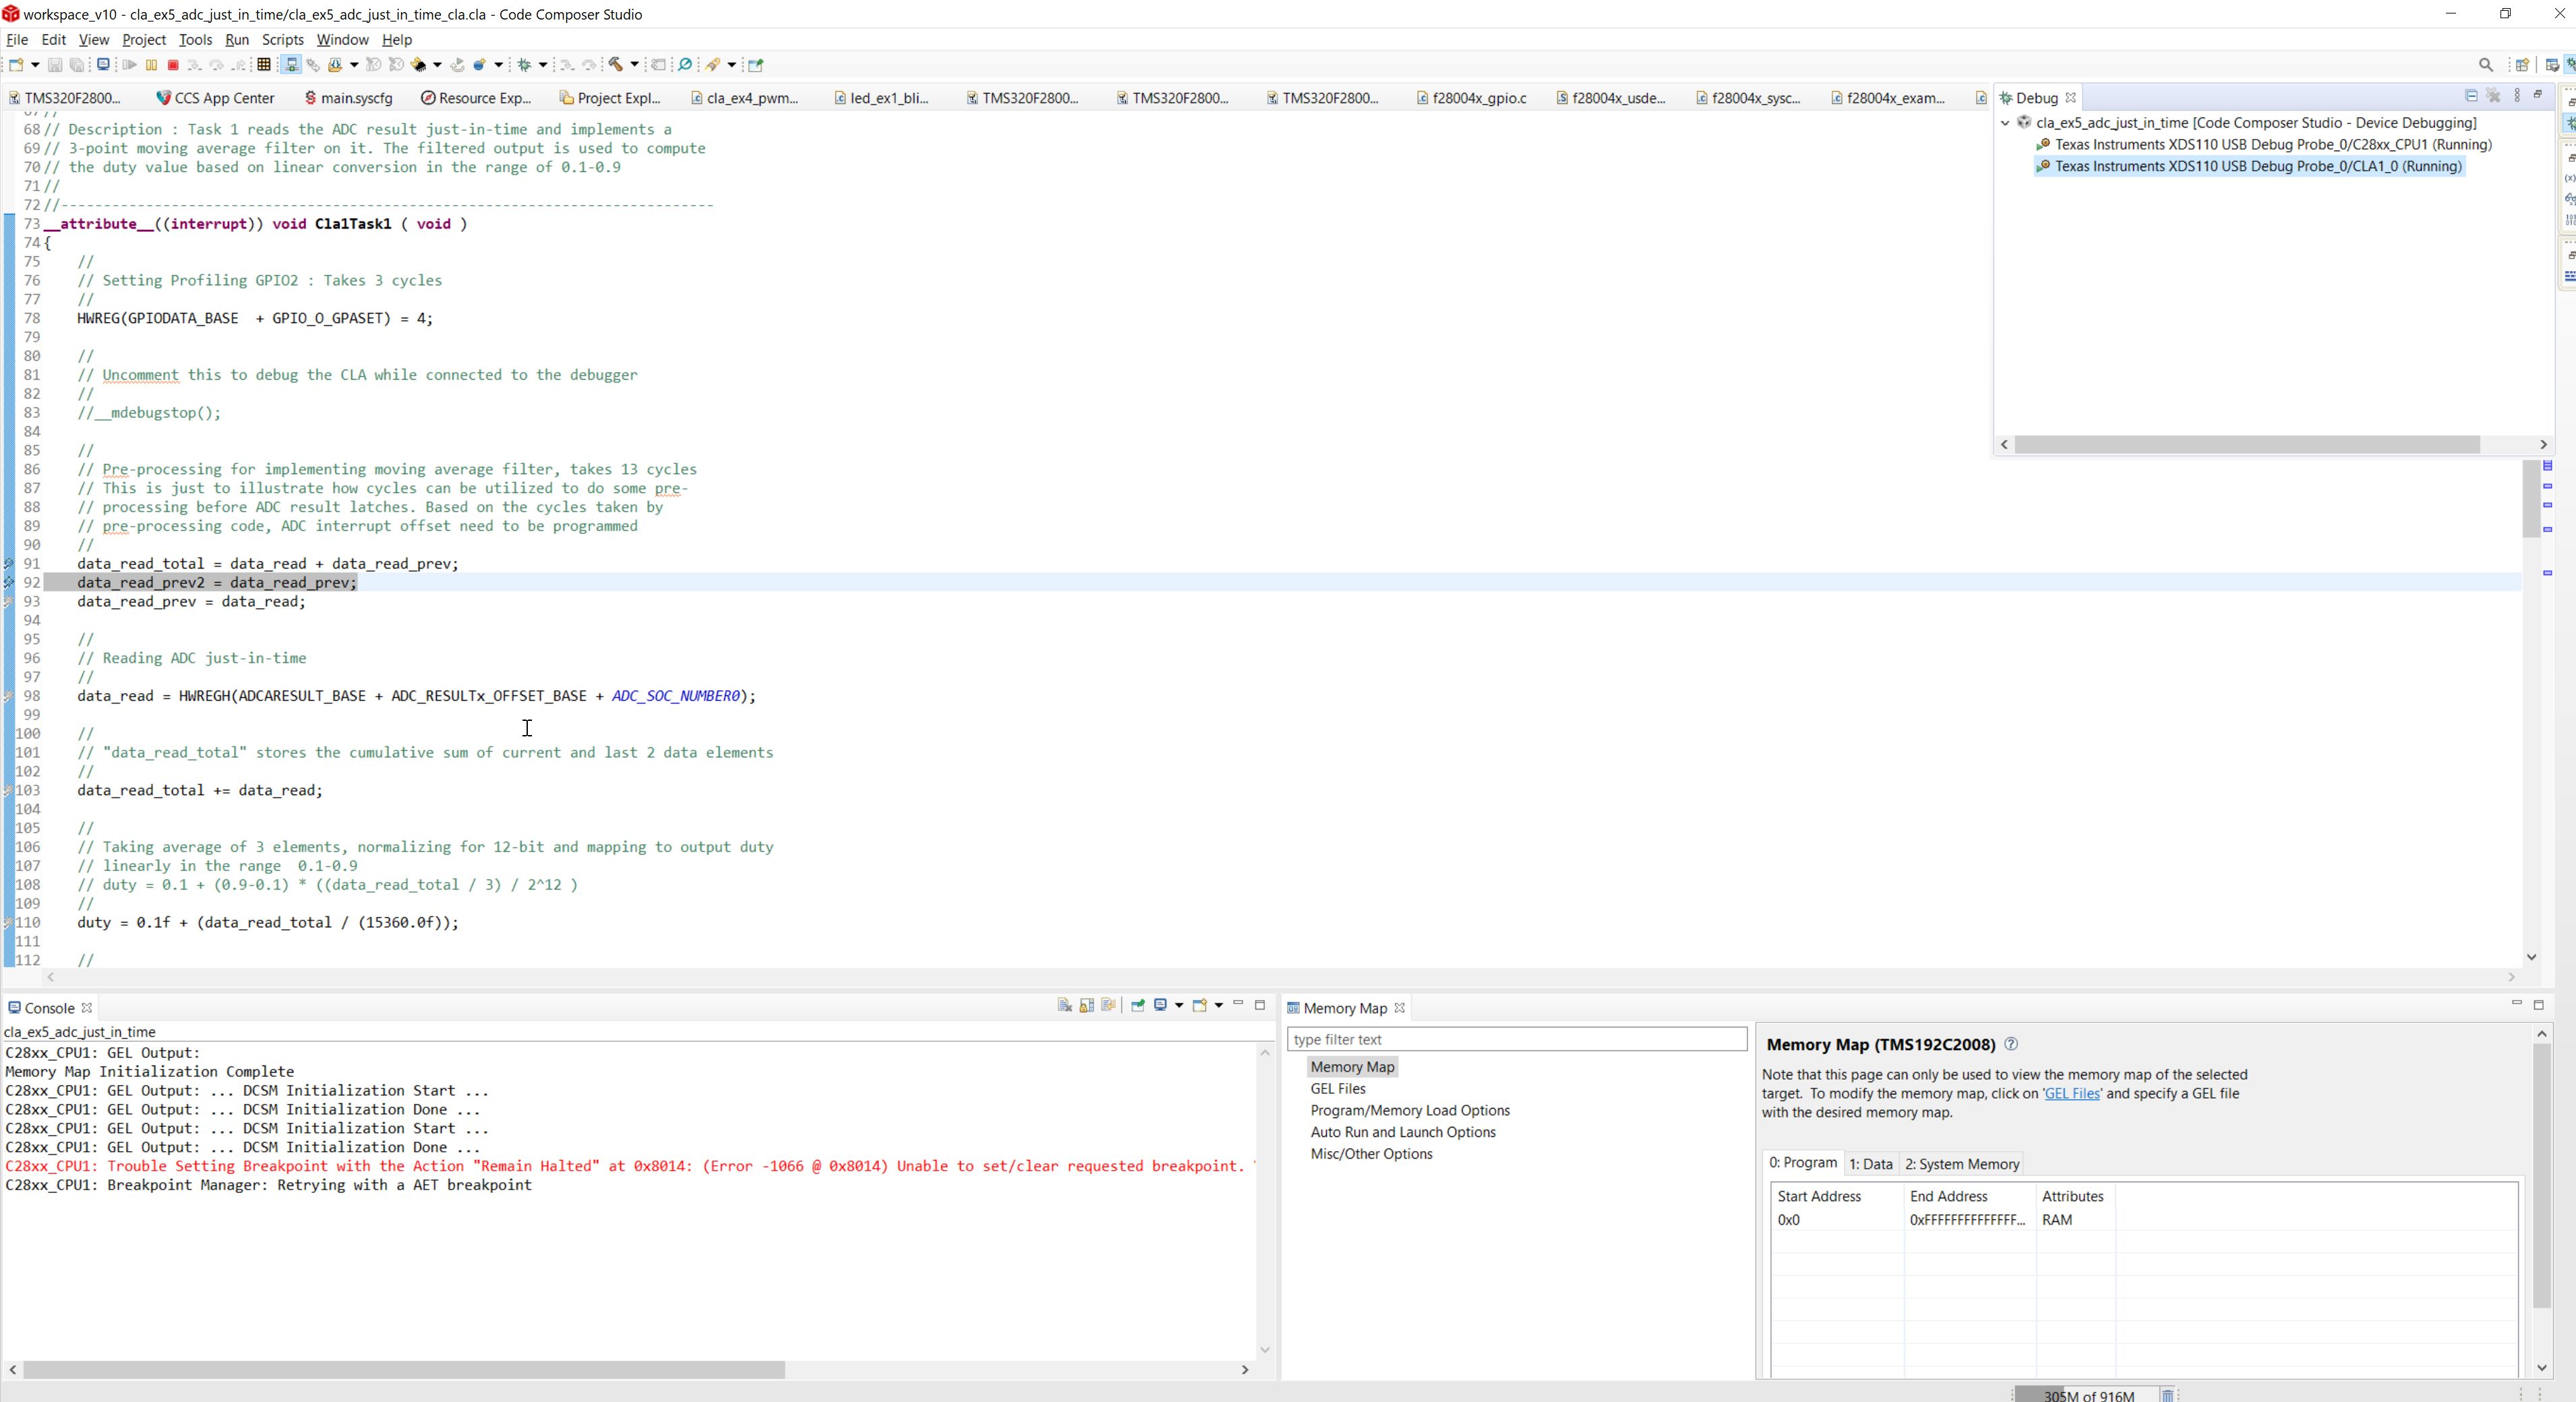The image size is (2576, 1402).
Task: Toggle breakpoint marker on line 92
Action: (x=9, y=582)
